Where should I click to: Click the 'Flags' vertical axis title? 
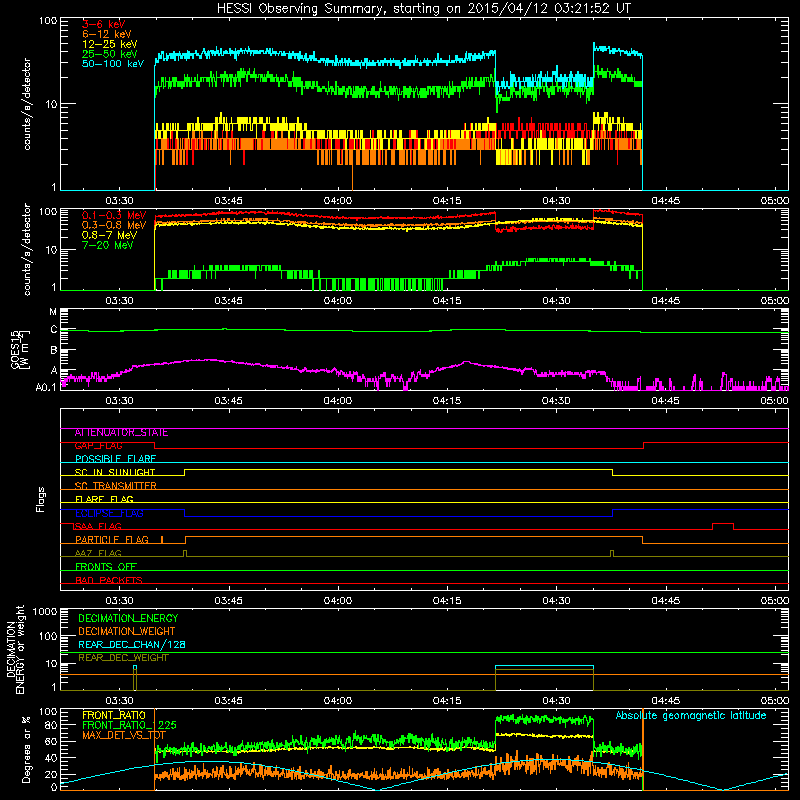(x=40, y=499)
